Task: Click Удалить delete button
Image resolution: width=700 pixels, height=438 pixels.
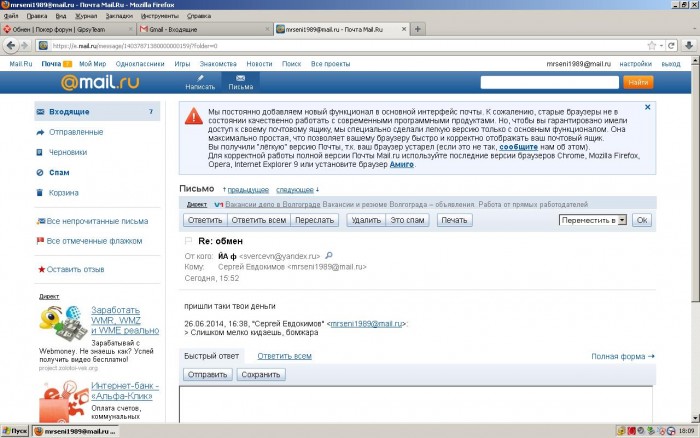Action: coord(366,220)
